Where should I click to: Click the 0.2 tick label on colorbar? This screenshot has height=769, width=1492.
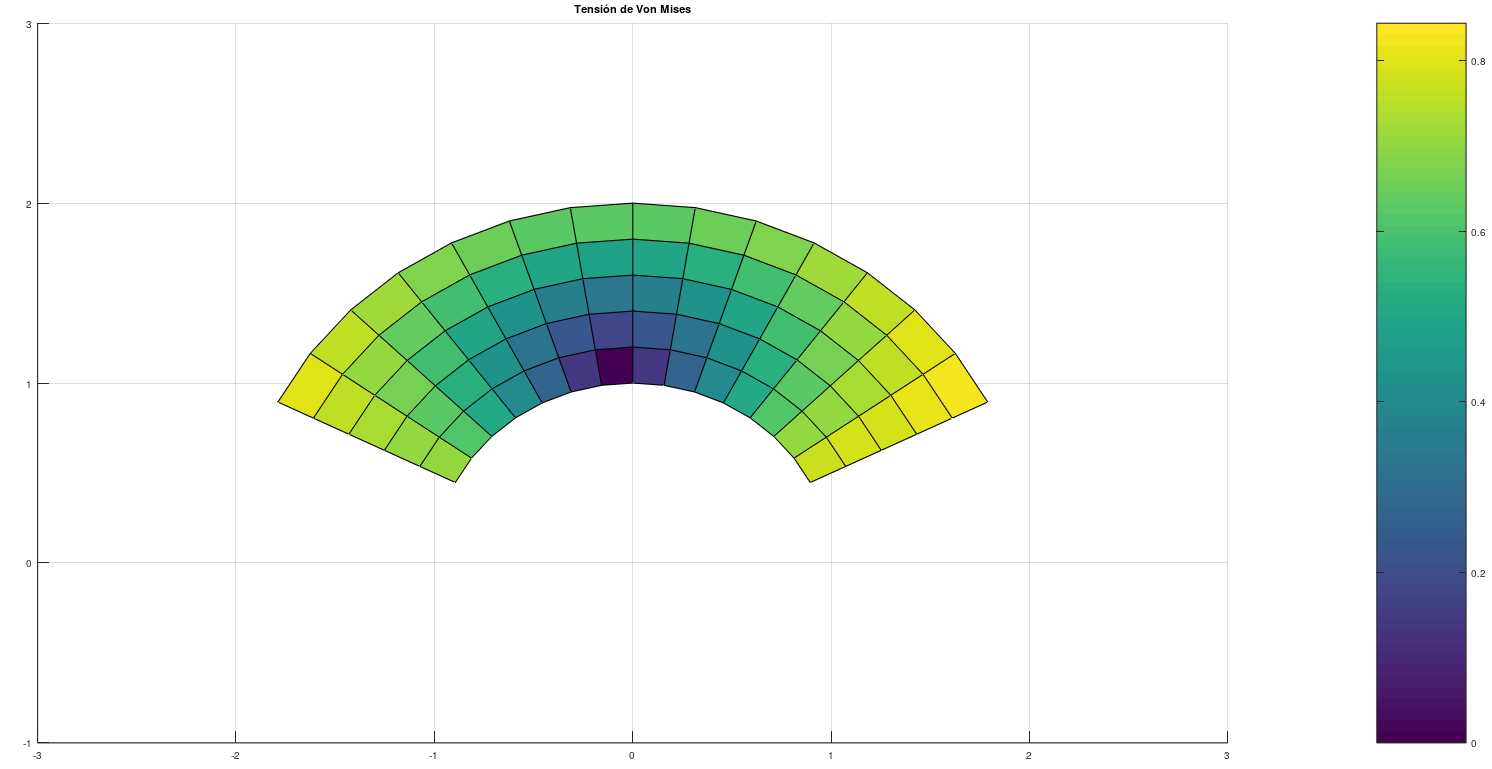(1477, 573)
